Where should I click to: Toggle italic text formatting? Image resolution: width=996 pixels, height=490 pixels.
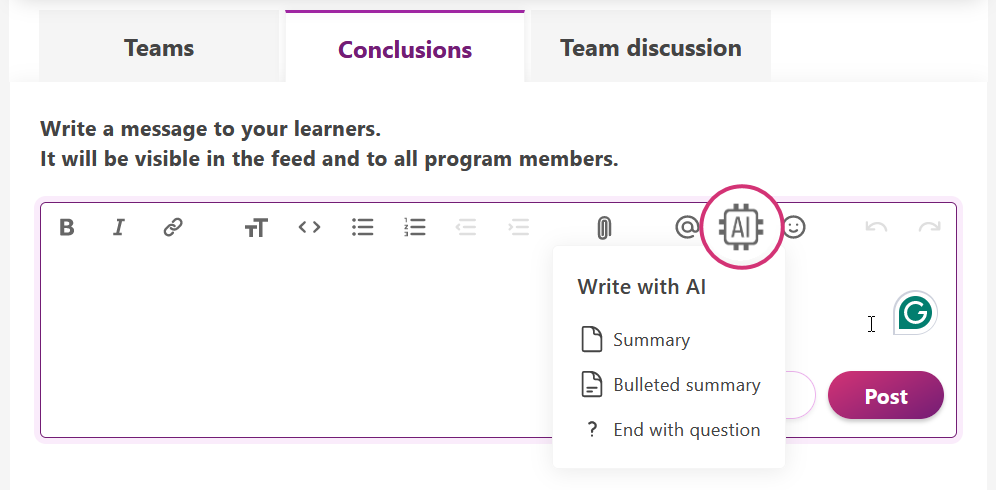(x=119, y=228)
